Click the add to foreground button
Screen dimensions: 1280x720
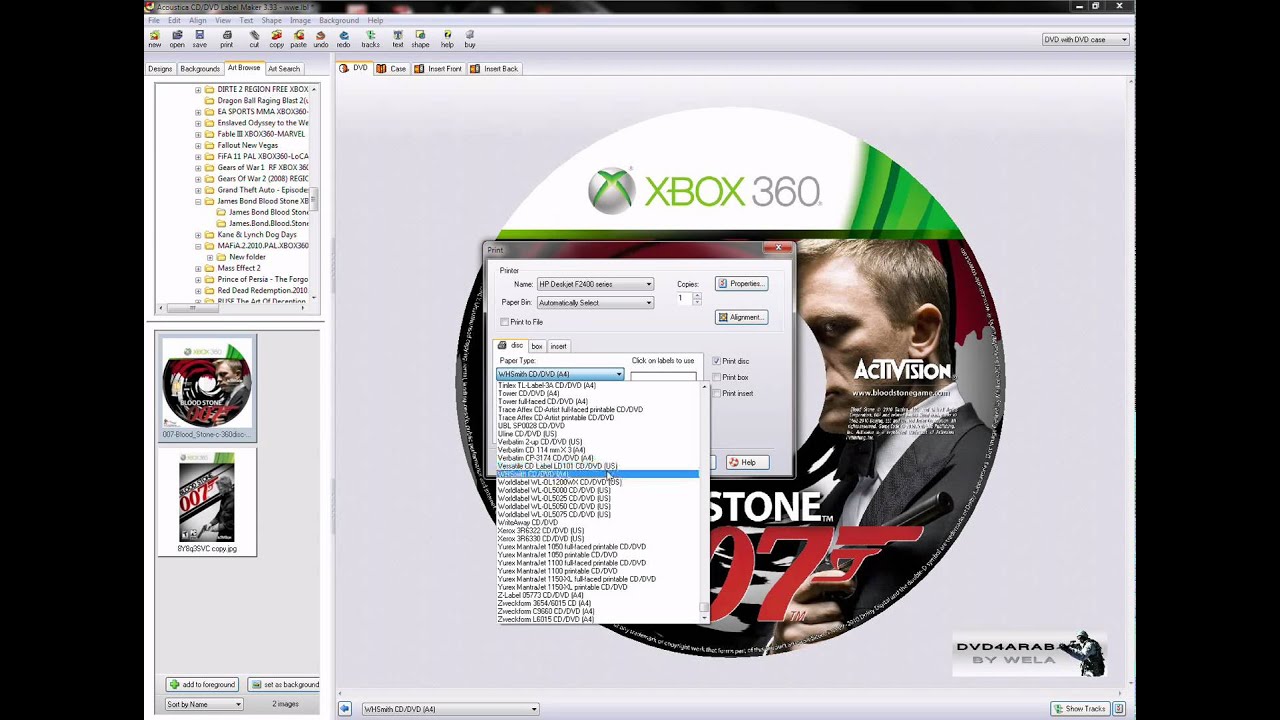[x=202, y=685]
